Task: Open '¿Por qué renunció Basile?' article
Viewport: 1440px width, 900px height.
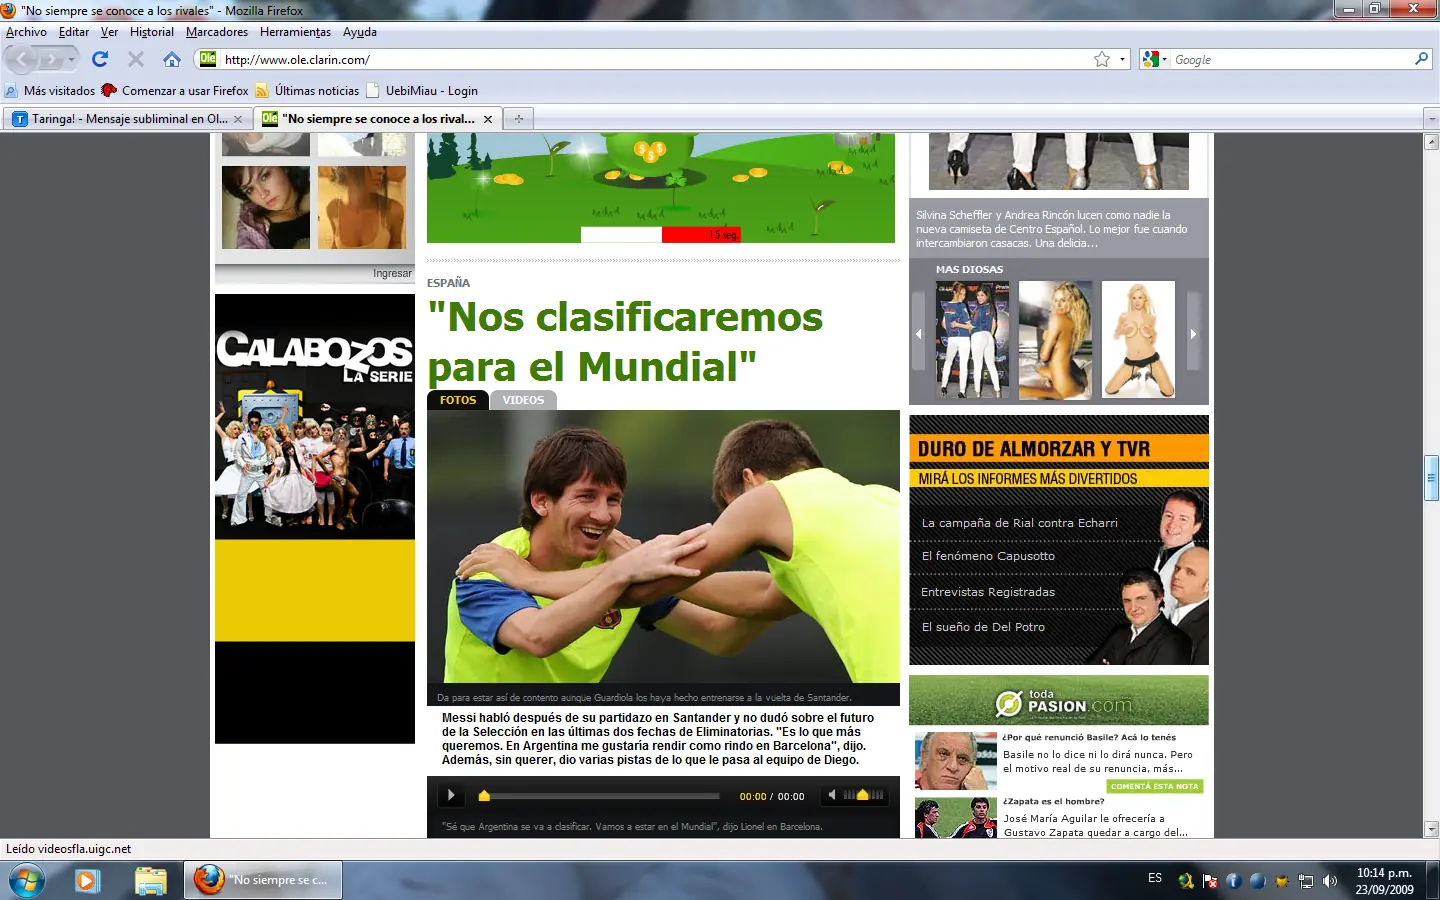Action: pyautogui.click(x=1089, y=737)
